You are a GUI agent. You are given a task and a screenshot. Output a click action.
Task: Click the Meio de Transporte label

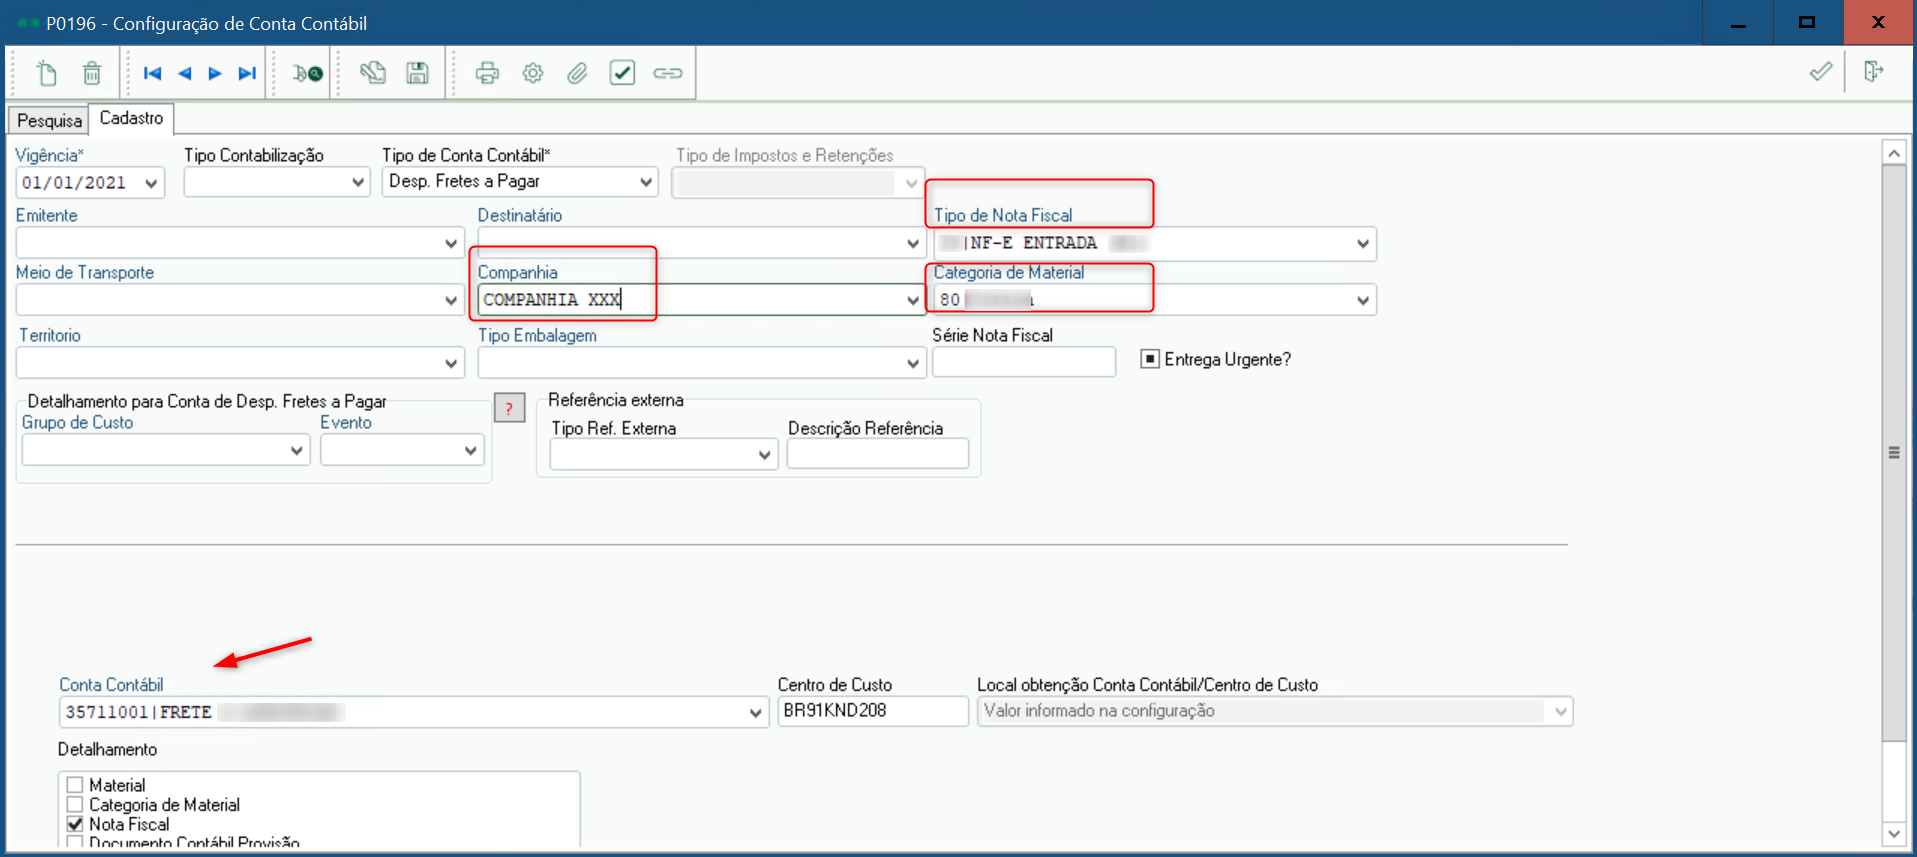coord(85,273)
